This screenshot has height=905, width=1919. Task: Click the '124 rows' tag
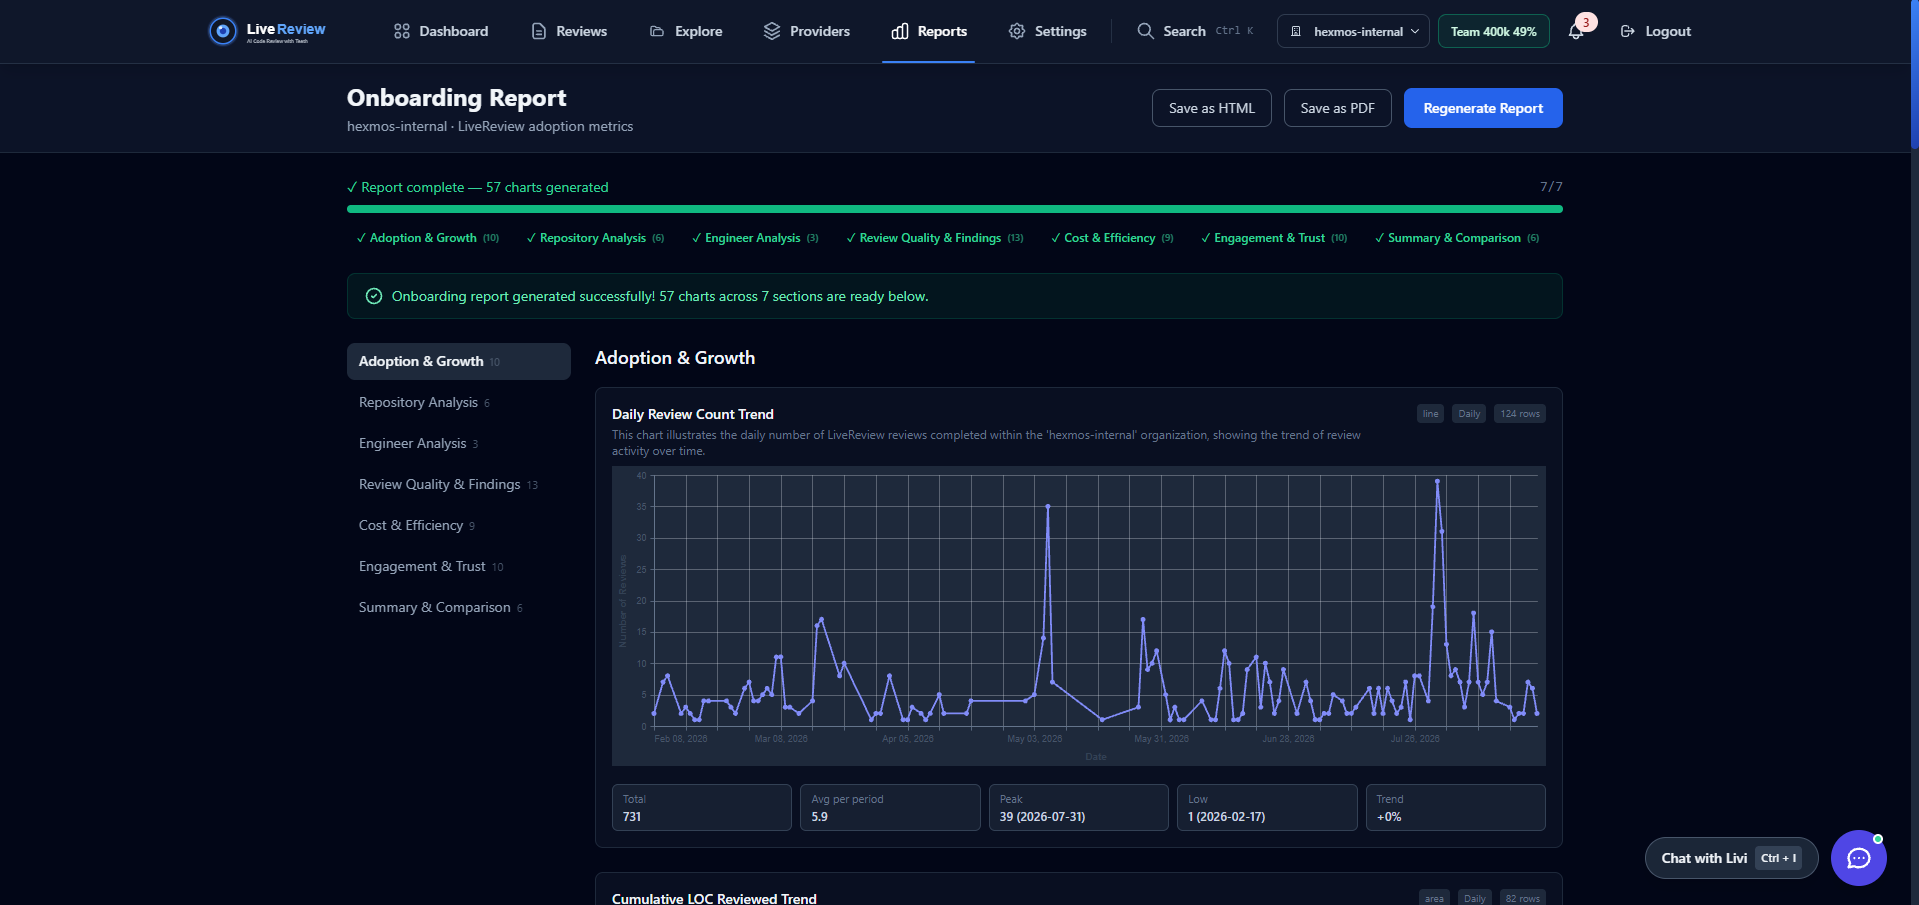tap(1520, 414)
